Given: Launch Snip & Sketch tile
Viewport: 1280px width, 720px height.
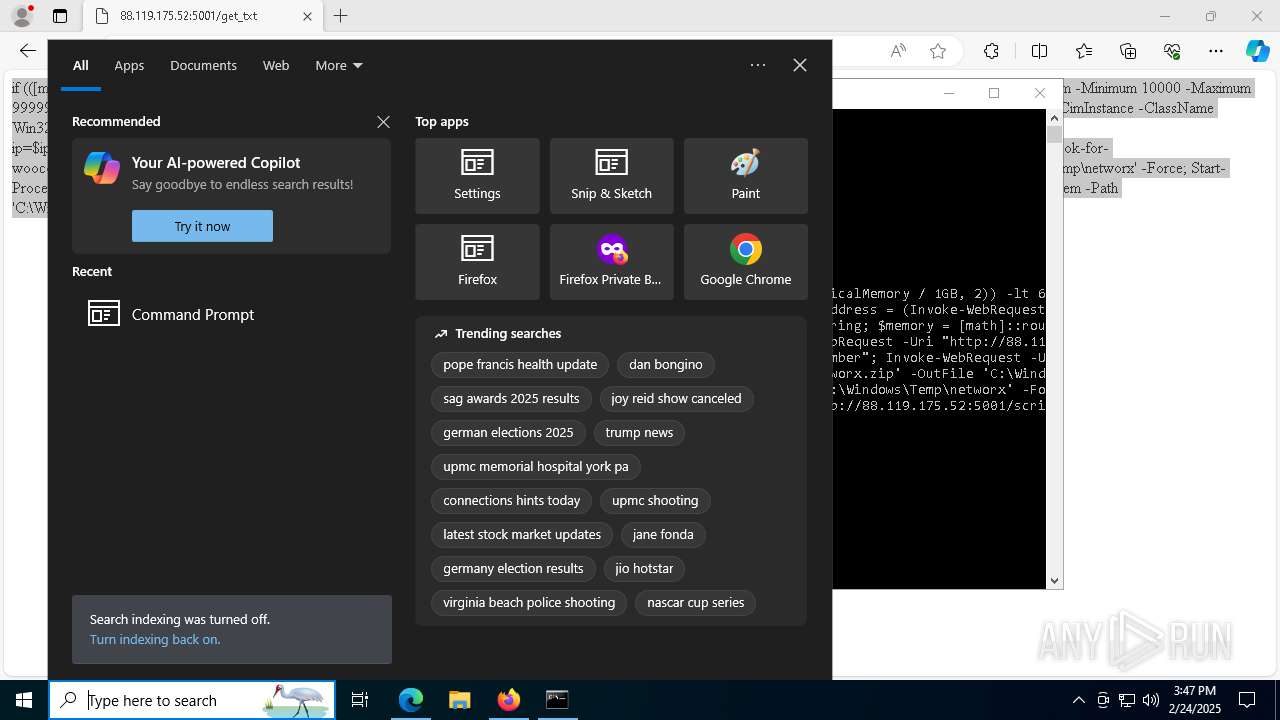Looking at the screenshot, I should coord(611,176).
